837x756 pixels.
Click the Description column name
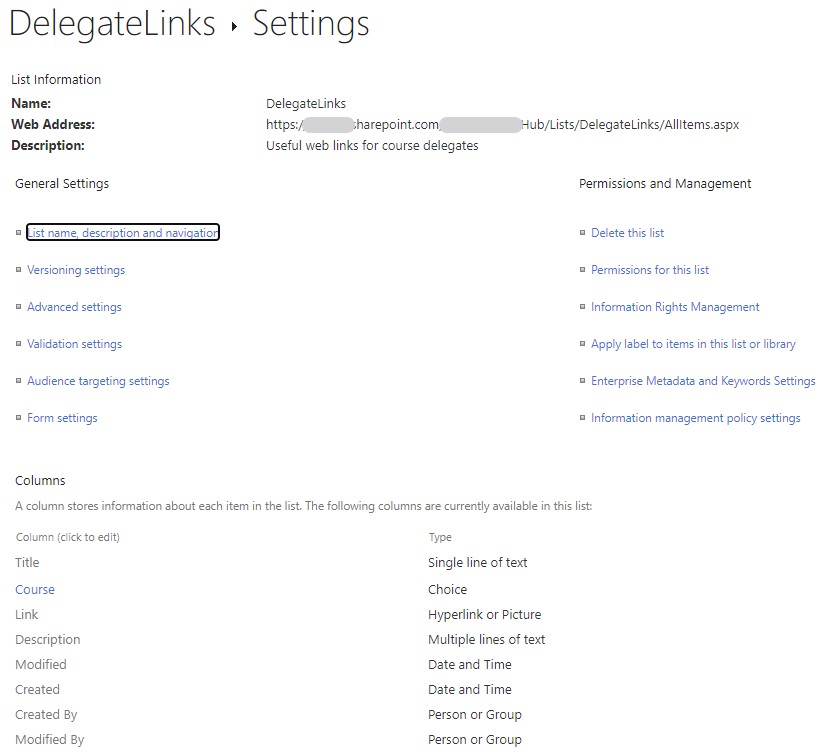47,640
